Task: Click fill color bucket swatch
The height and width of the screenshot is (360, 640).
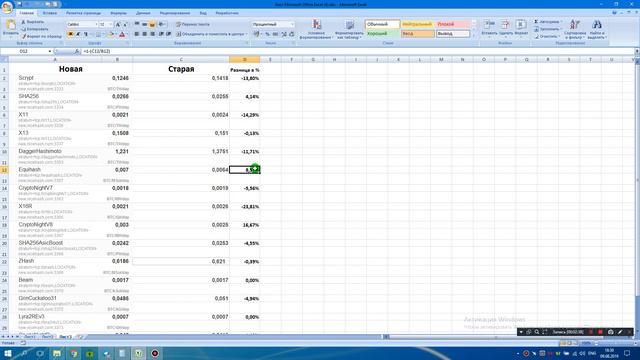Action: coord(109,34)
